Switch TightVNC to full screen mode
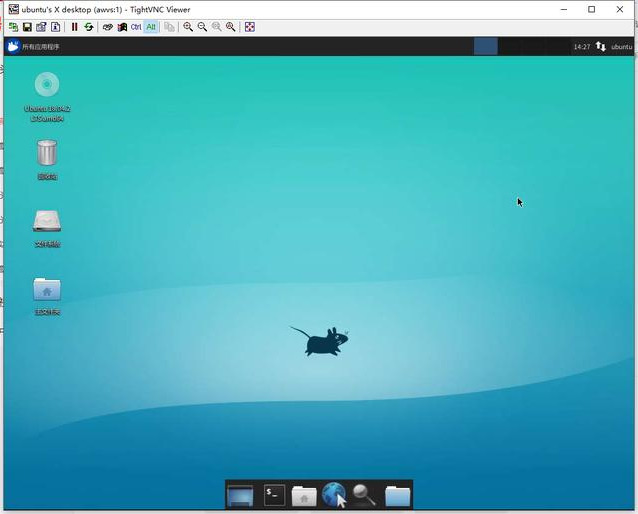The height and width of the screenshot is (514, 638). 250,27
